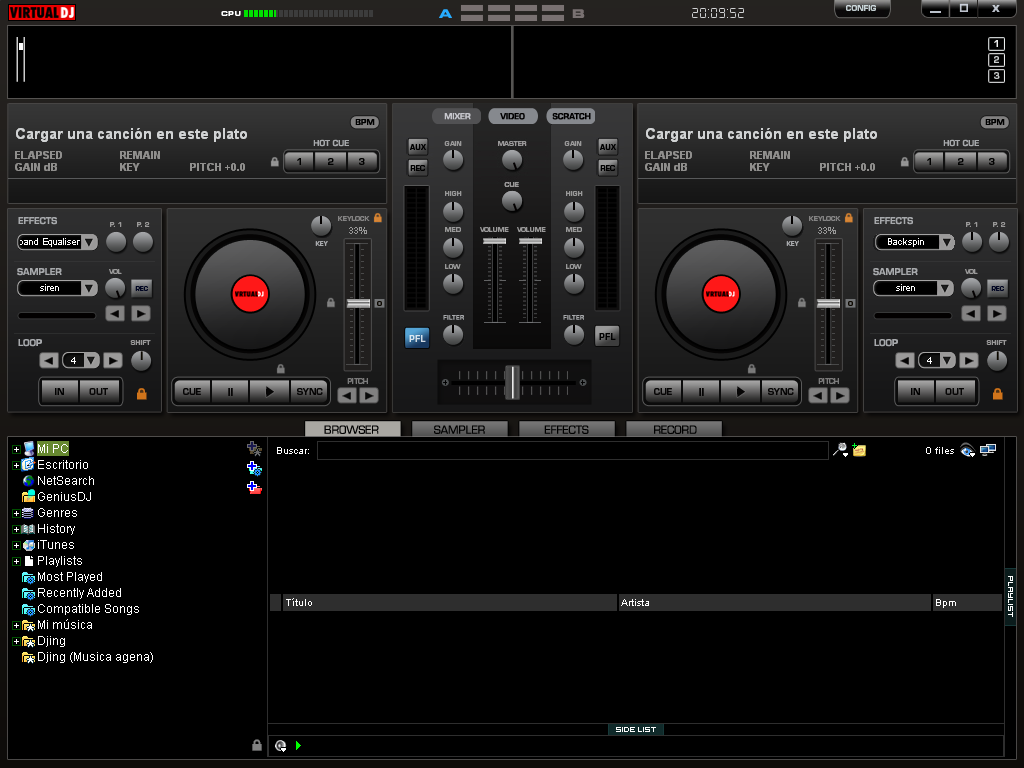Open the left loop length dropdown
This screenshot has height=768, width=1024.
(x=91, y=360)
